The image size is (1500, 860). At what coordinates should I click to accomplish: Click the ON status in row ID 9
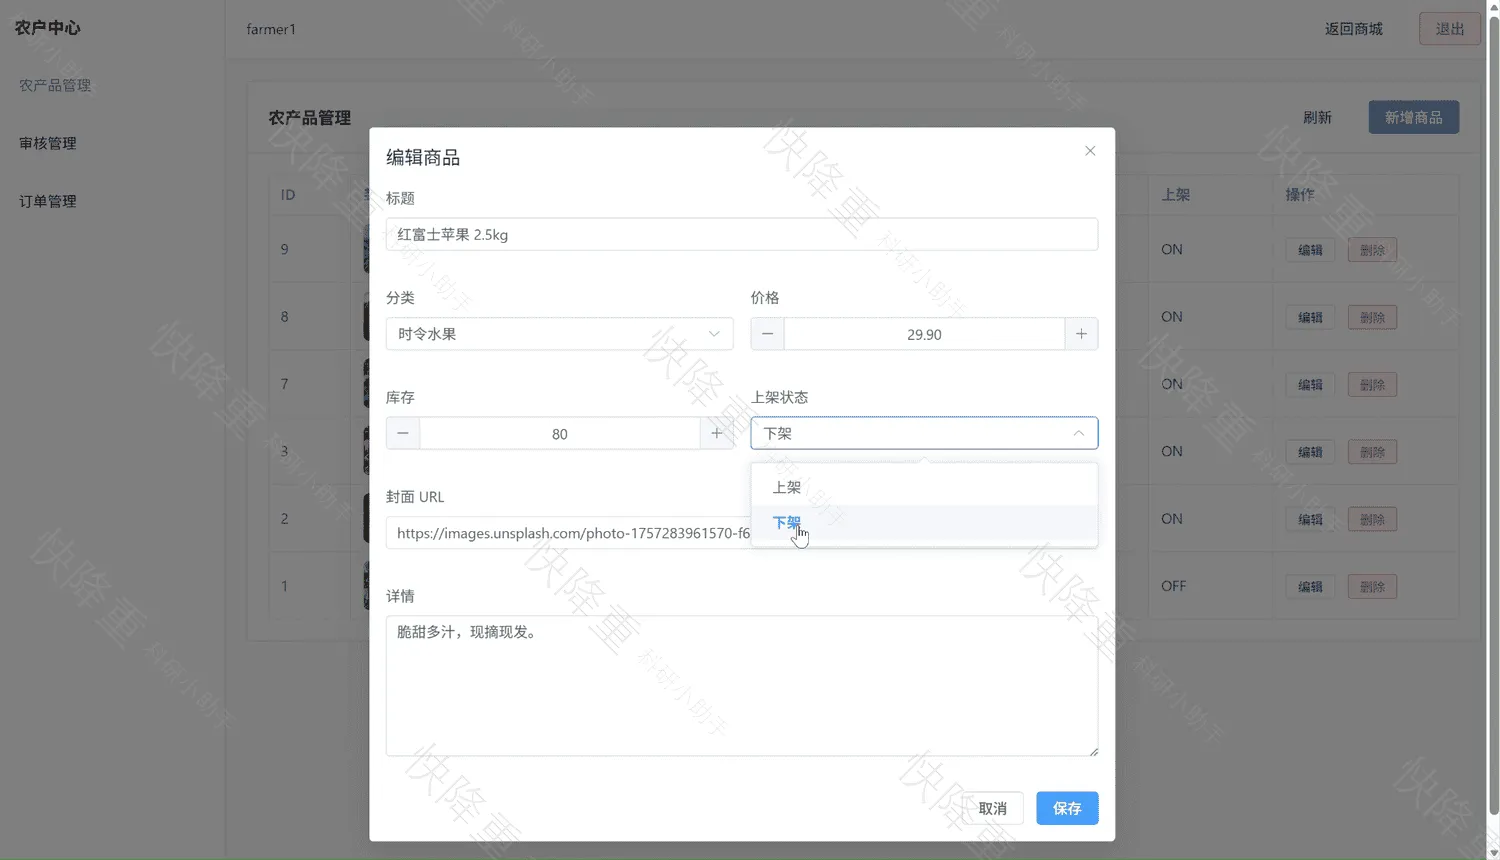(1171, 250)
